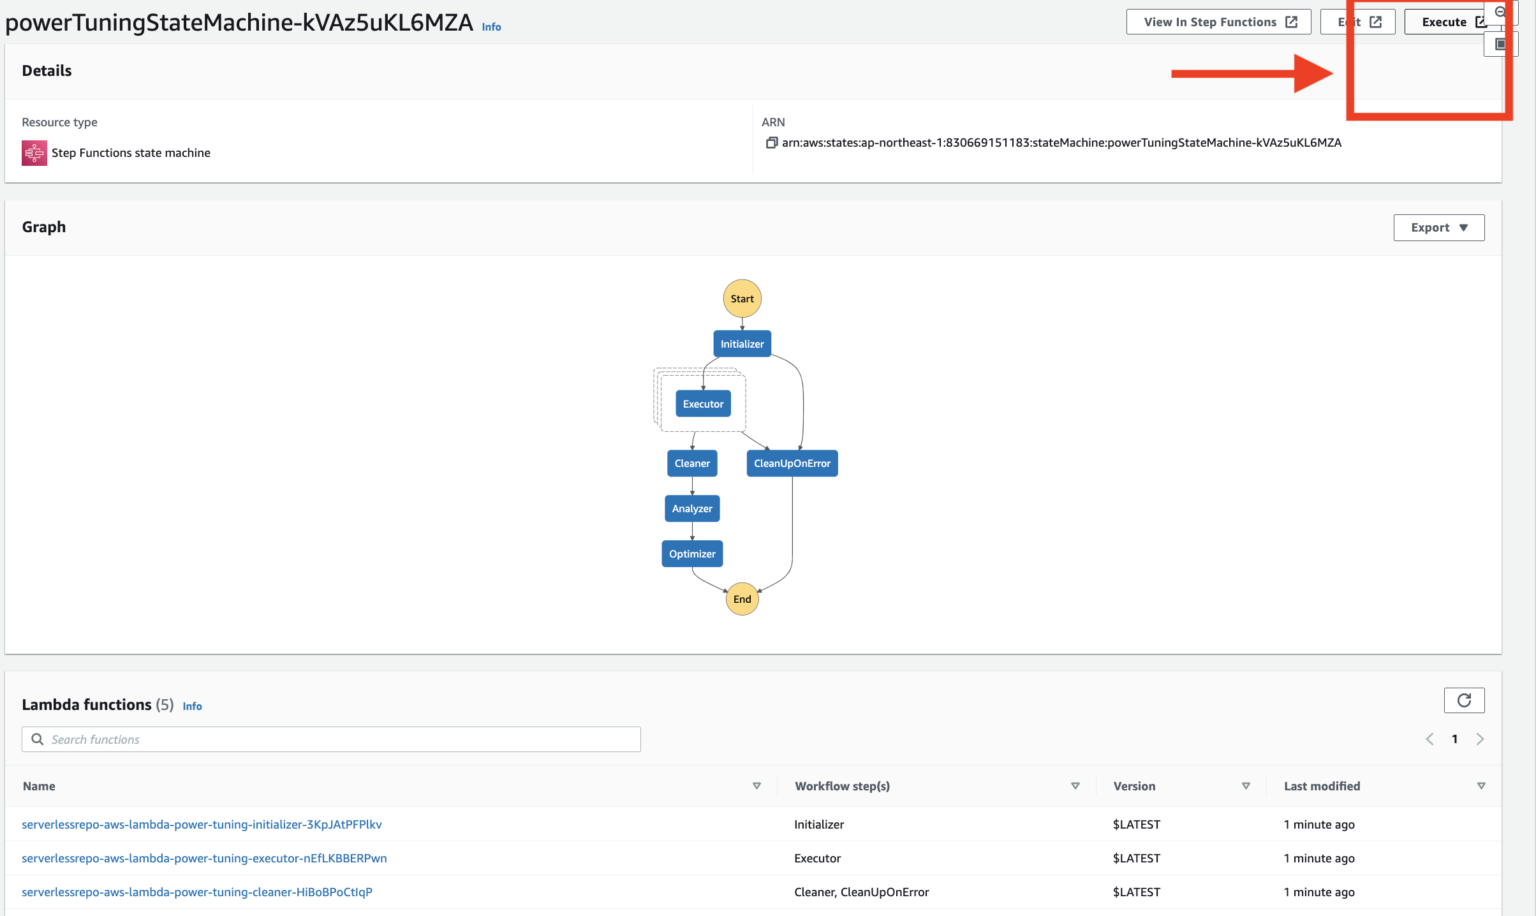Open the power-tuning-cleaner Lambda function link
Image resolution: width=1536 pixels, height=916 pixels.
pyautogui.click(x=197, y=892)
